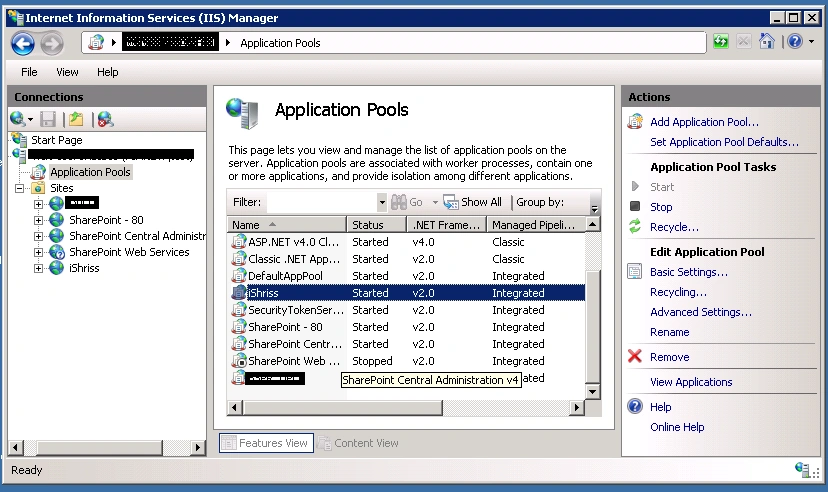
Task: Click the refresh page icon in toolbar
Action: point(721,41)
